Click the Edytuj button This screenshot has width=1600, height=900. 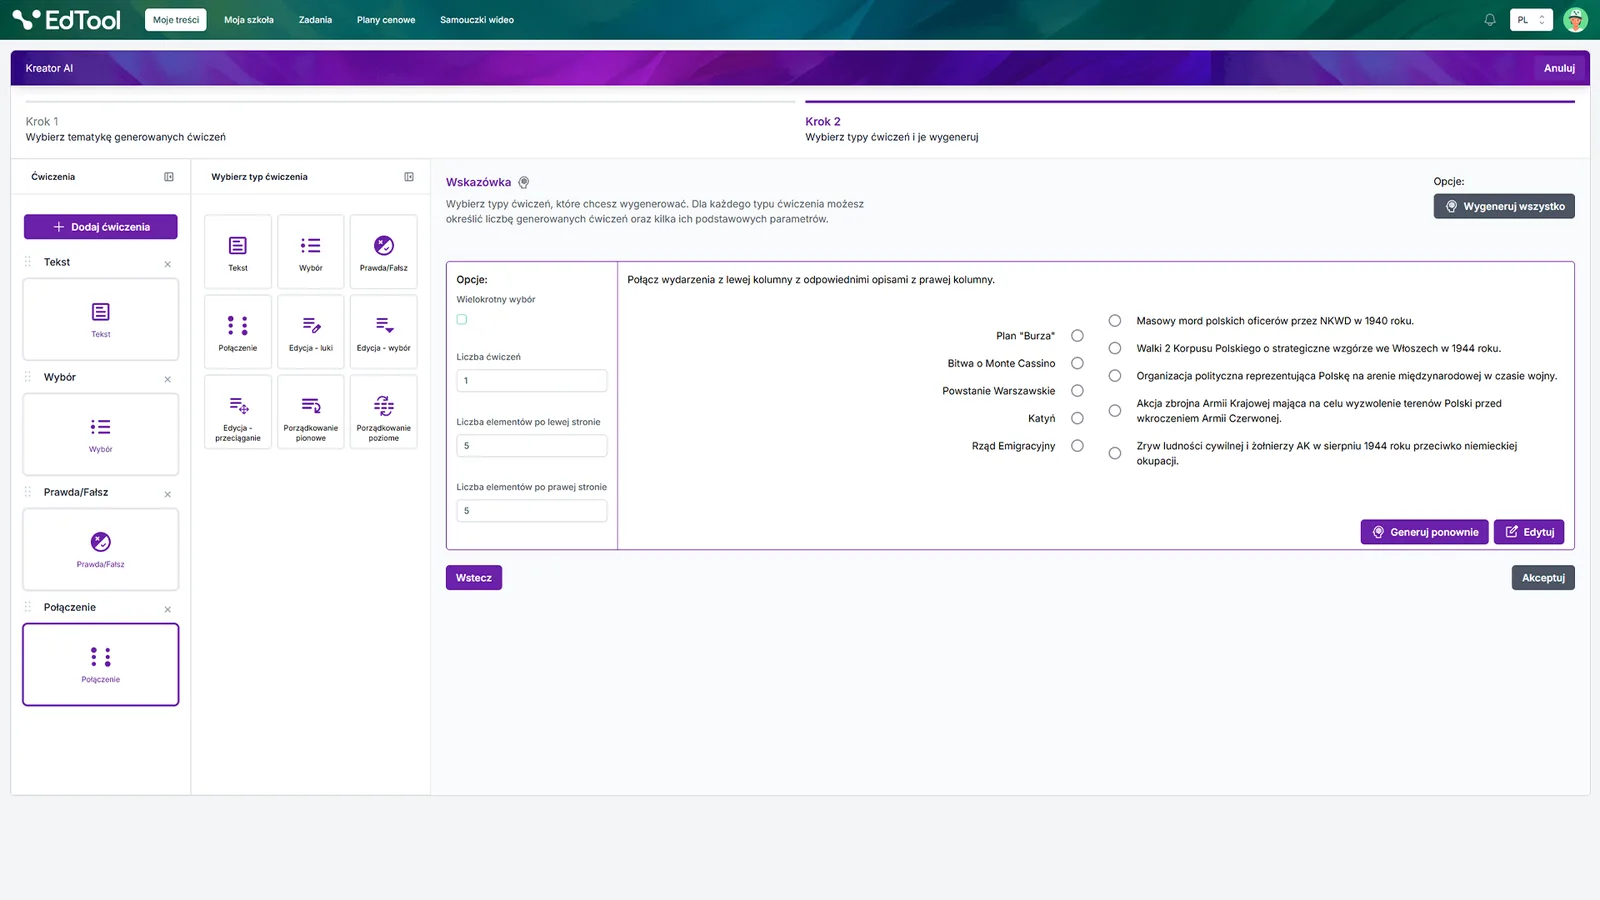pos(1529,532)
